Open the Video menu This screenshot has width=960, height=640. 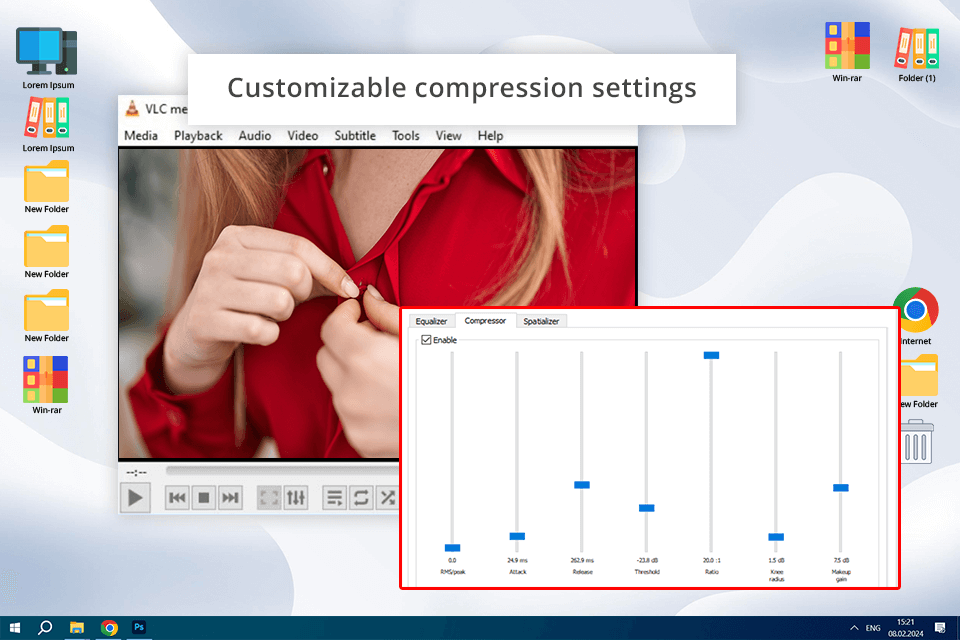click(x=302, y=136)
